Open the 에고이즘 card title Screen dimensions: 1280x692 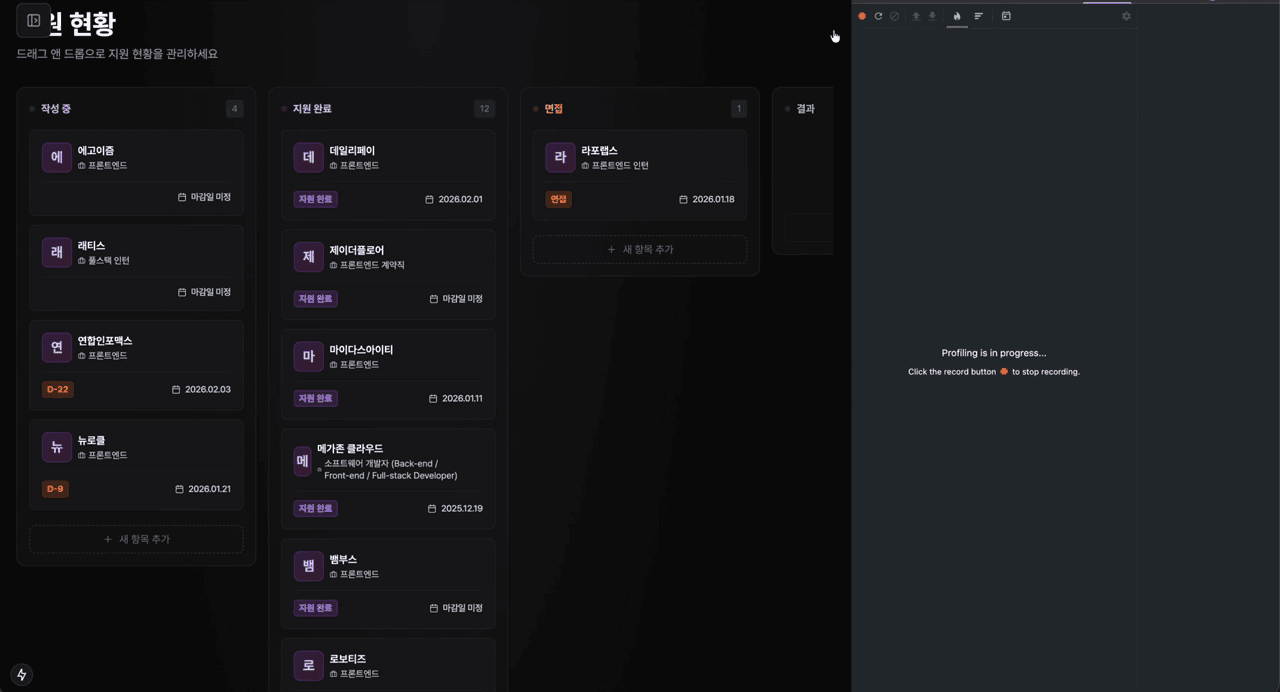96,150
